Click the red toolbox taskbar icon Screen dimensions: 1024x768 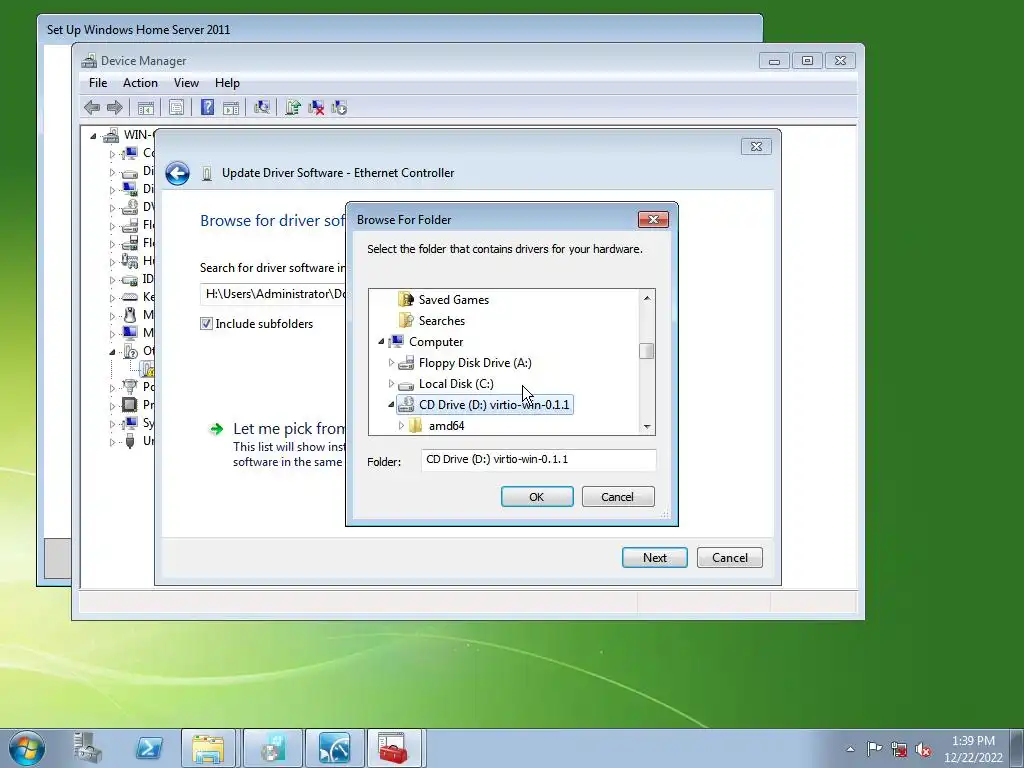point(393,748)
